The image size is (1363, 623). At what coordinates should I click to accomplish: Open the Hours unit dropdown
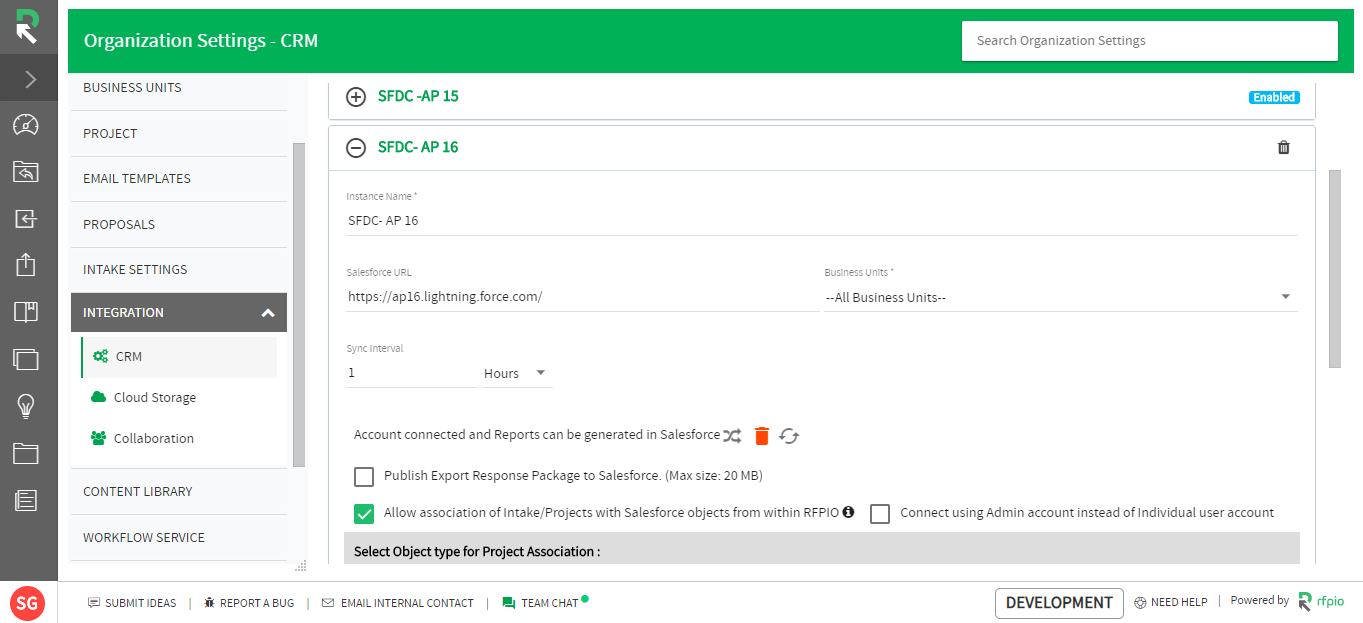pyautogui.click(x=517, y=373)
